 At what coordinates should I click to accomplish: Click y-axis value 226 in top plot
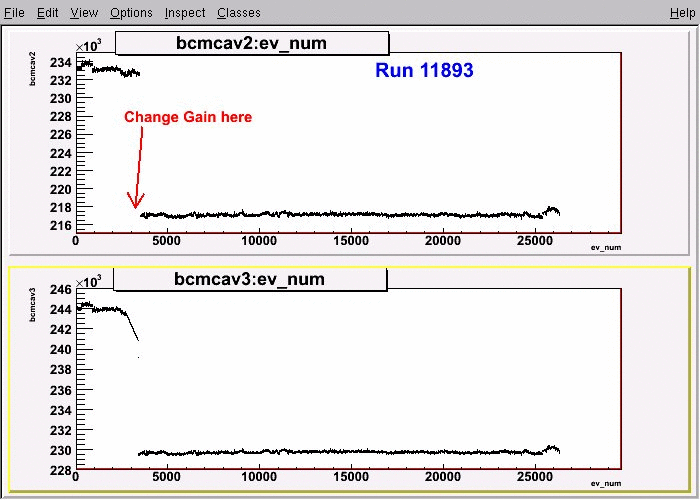(61, 135)
